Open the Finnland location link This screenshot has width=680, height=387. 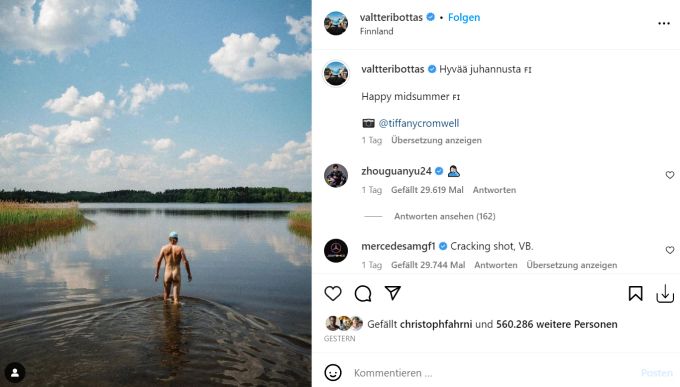(x=376, y=31)
